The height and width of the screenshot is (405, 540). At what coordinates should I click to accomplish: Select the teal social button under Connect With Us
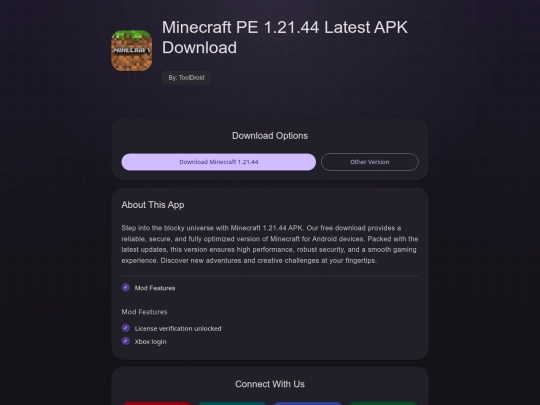pos(232,403)
